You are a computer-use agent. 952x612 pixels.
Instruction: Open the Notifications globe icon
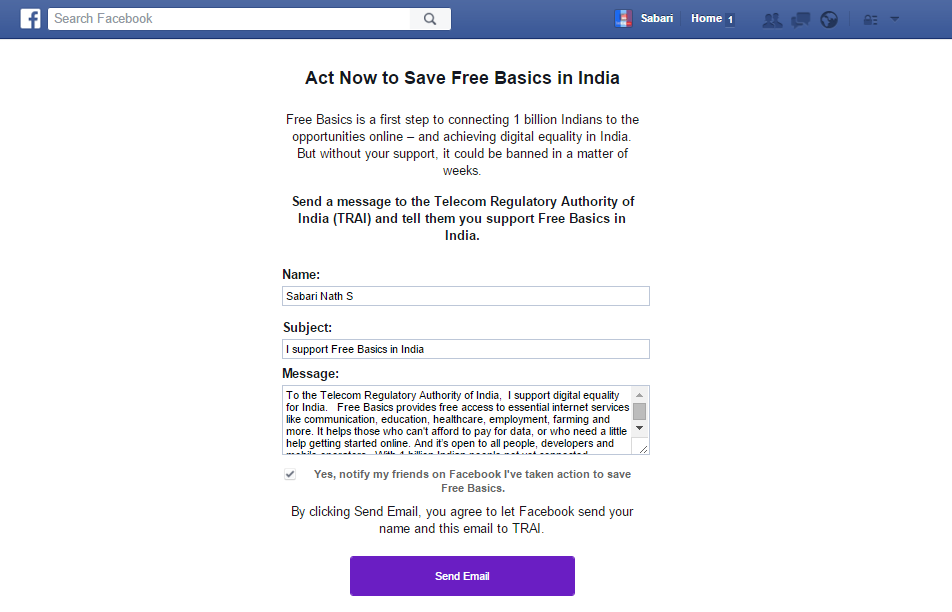(x=829, y=19)
